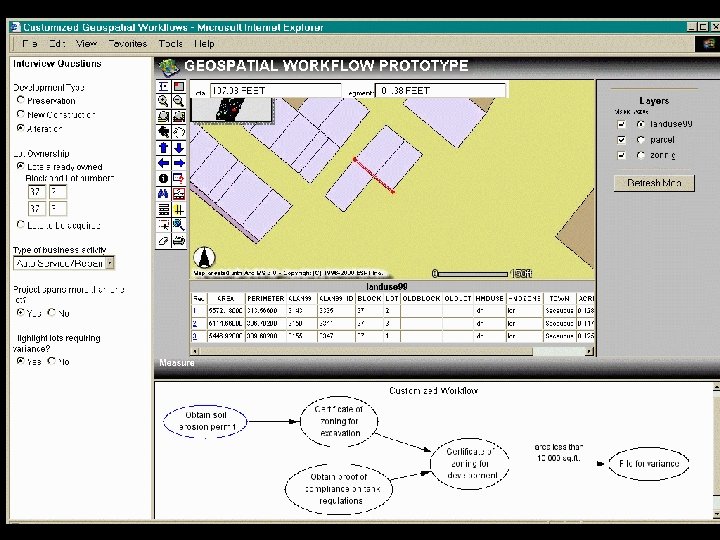Set zoning as the active layer

click(641, 155)
